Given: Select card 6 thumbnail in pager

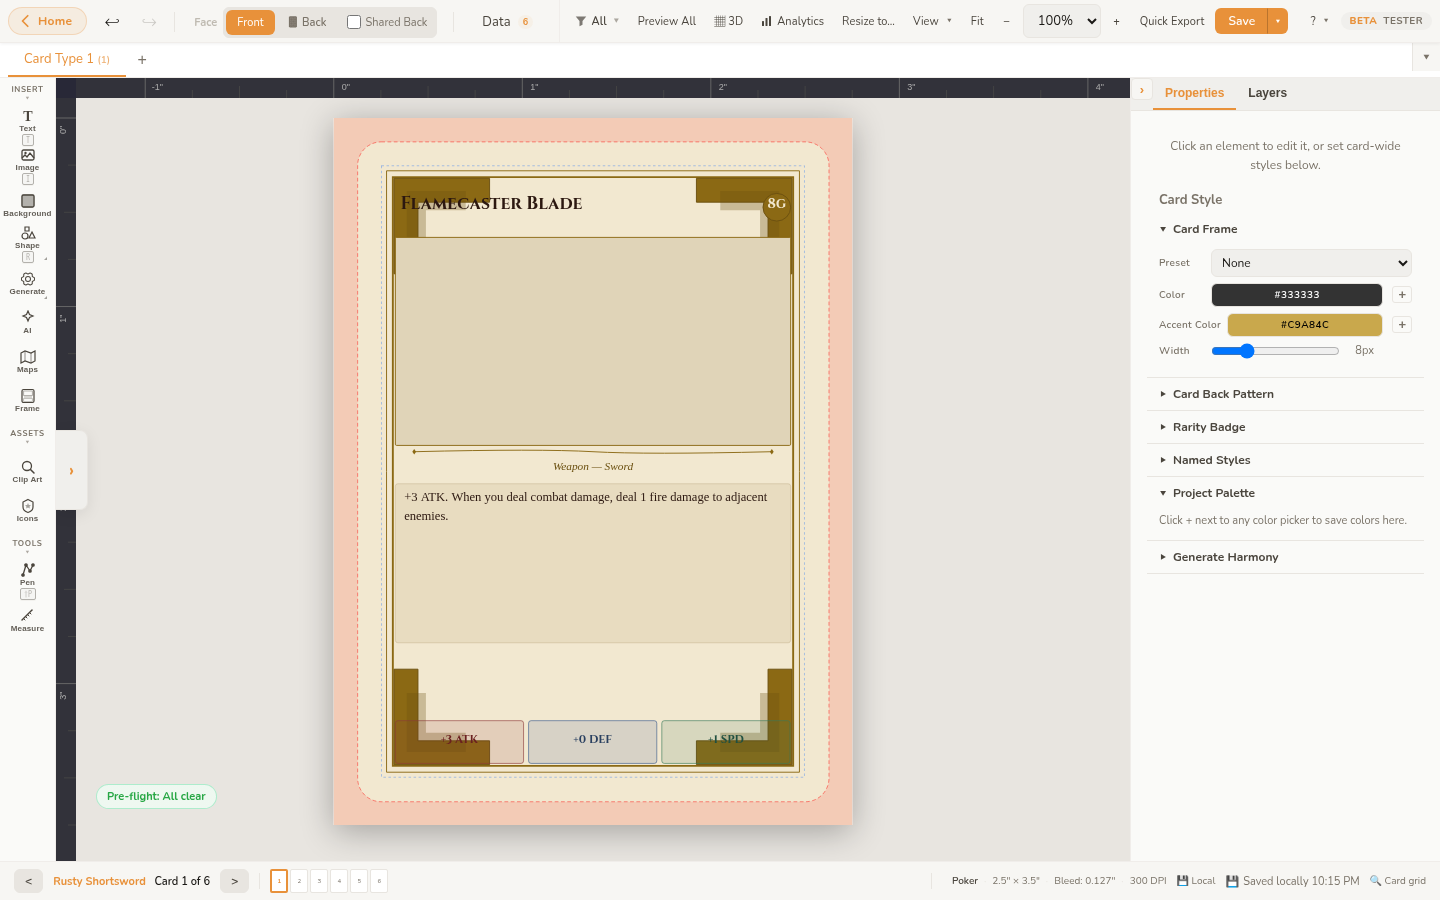Looking at the screenshot, I should coord(379,881).
